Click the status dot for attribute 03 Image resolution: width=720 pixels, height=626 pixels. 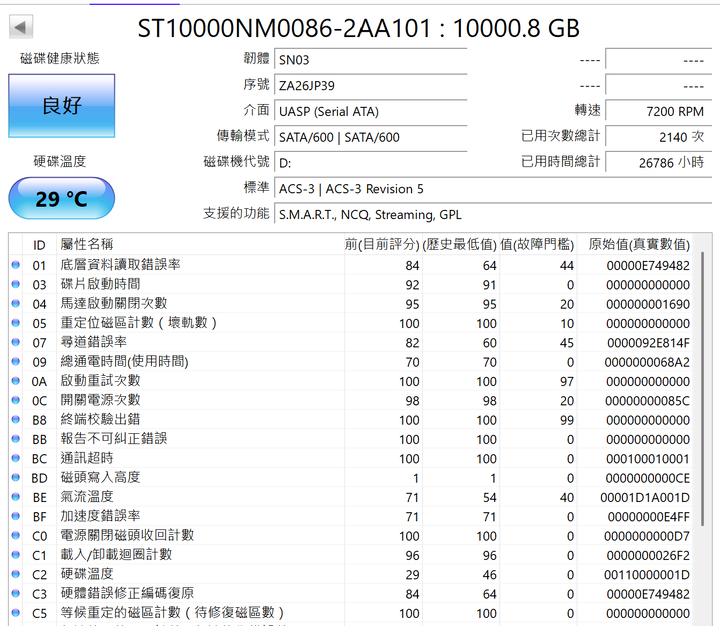(x=16, y=284)
